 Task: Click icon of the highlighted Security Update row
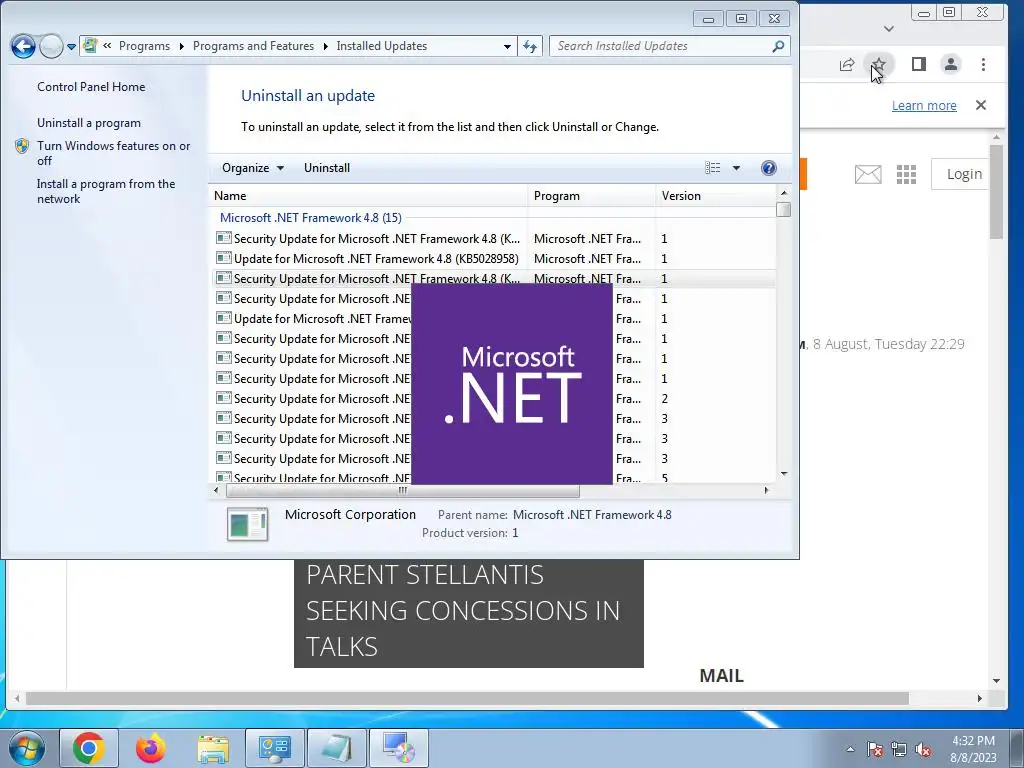coord(223,278)
